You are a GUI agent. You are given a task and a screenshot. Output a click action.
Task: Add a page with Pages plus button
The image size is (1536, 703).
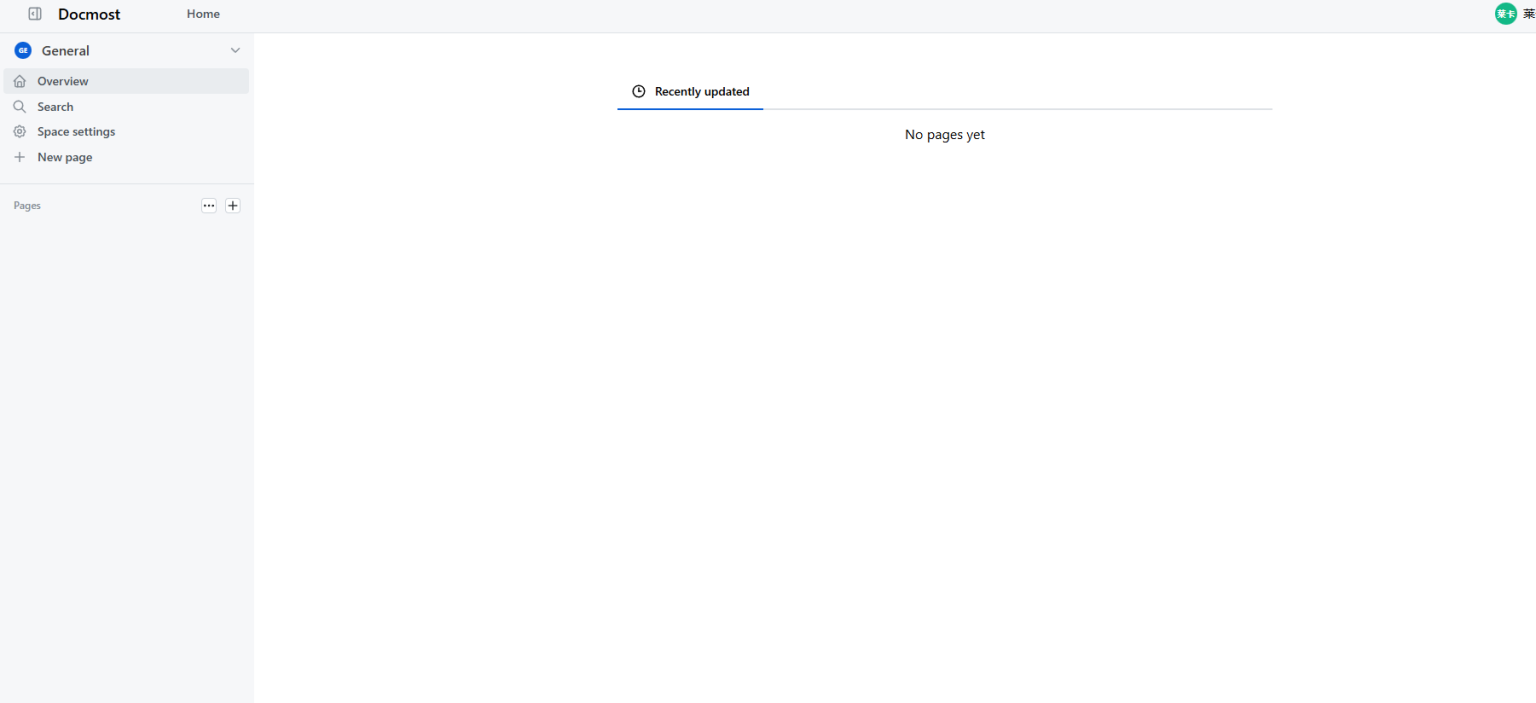pyautogui.click(x=233, y=206)
